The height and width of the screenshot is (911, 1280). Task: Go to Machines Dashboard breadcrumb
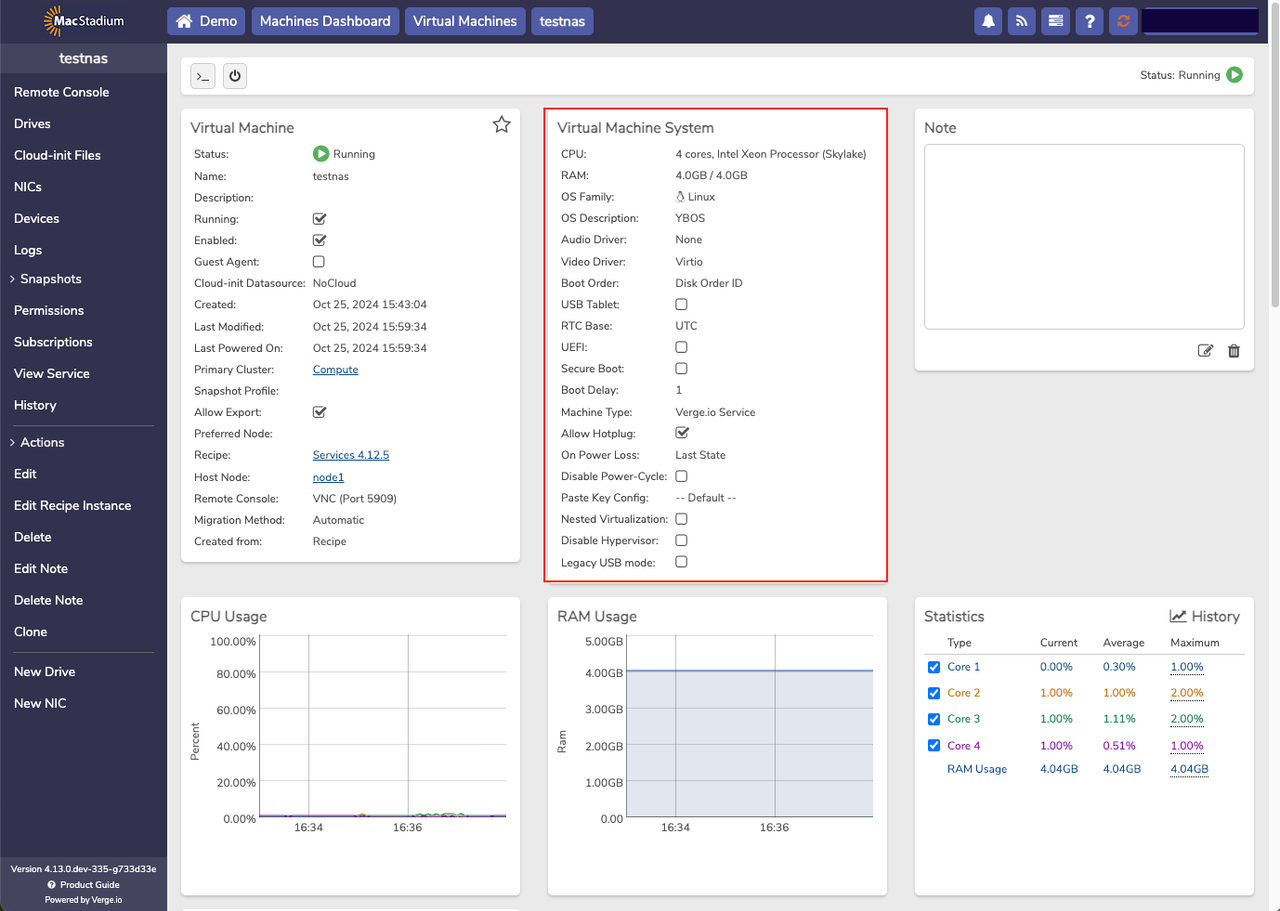coord(325,21)
